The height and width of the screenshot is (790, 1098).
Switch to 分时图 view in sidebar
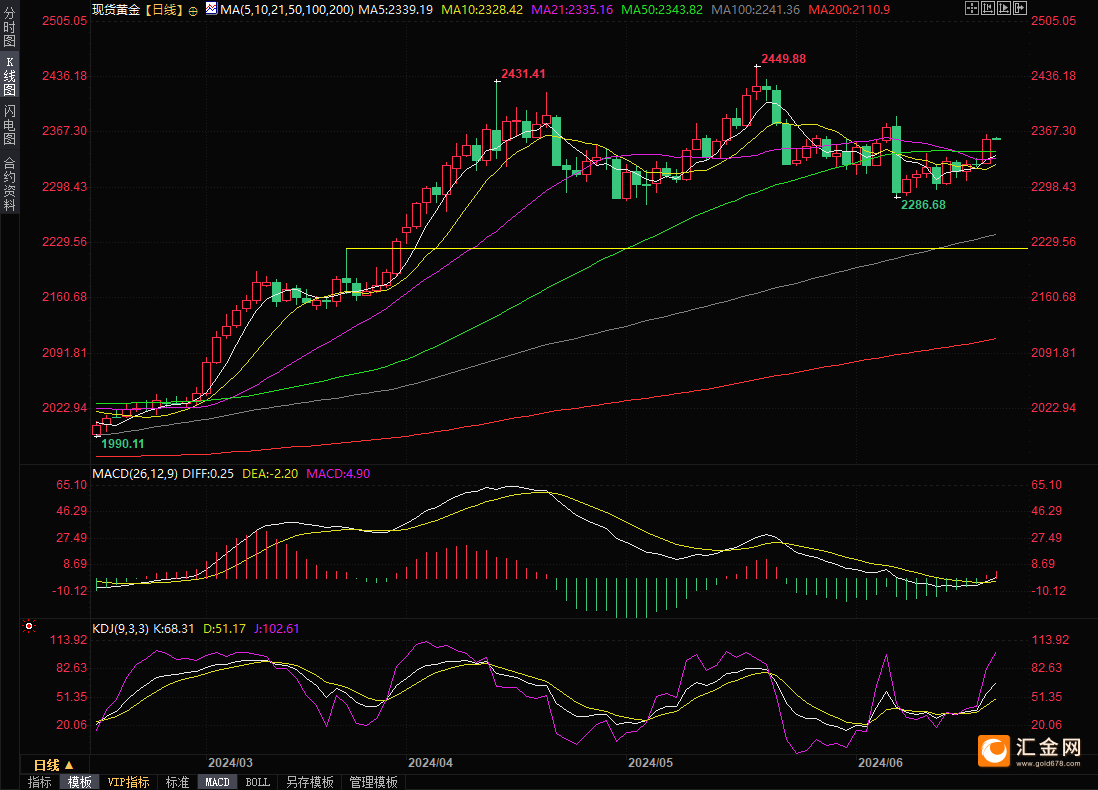click(9, 26)
